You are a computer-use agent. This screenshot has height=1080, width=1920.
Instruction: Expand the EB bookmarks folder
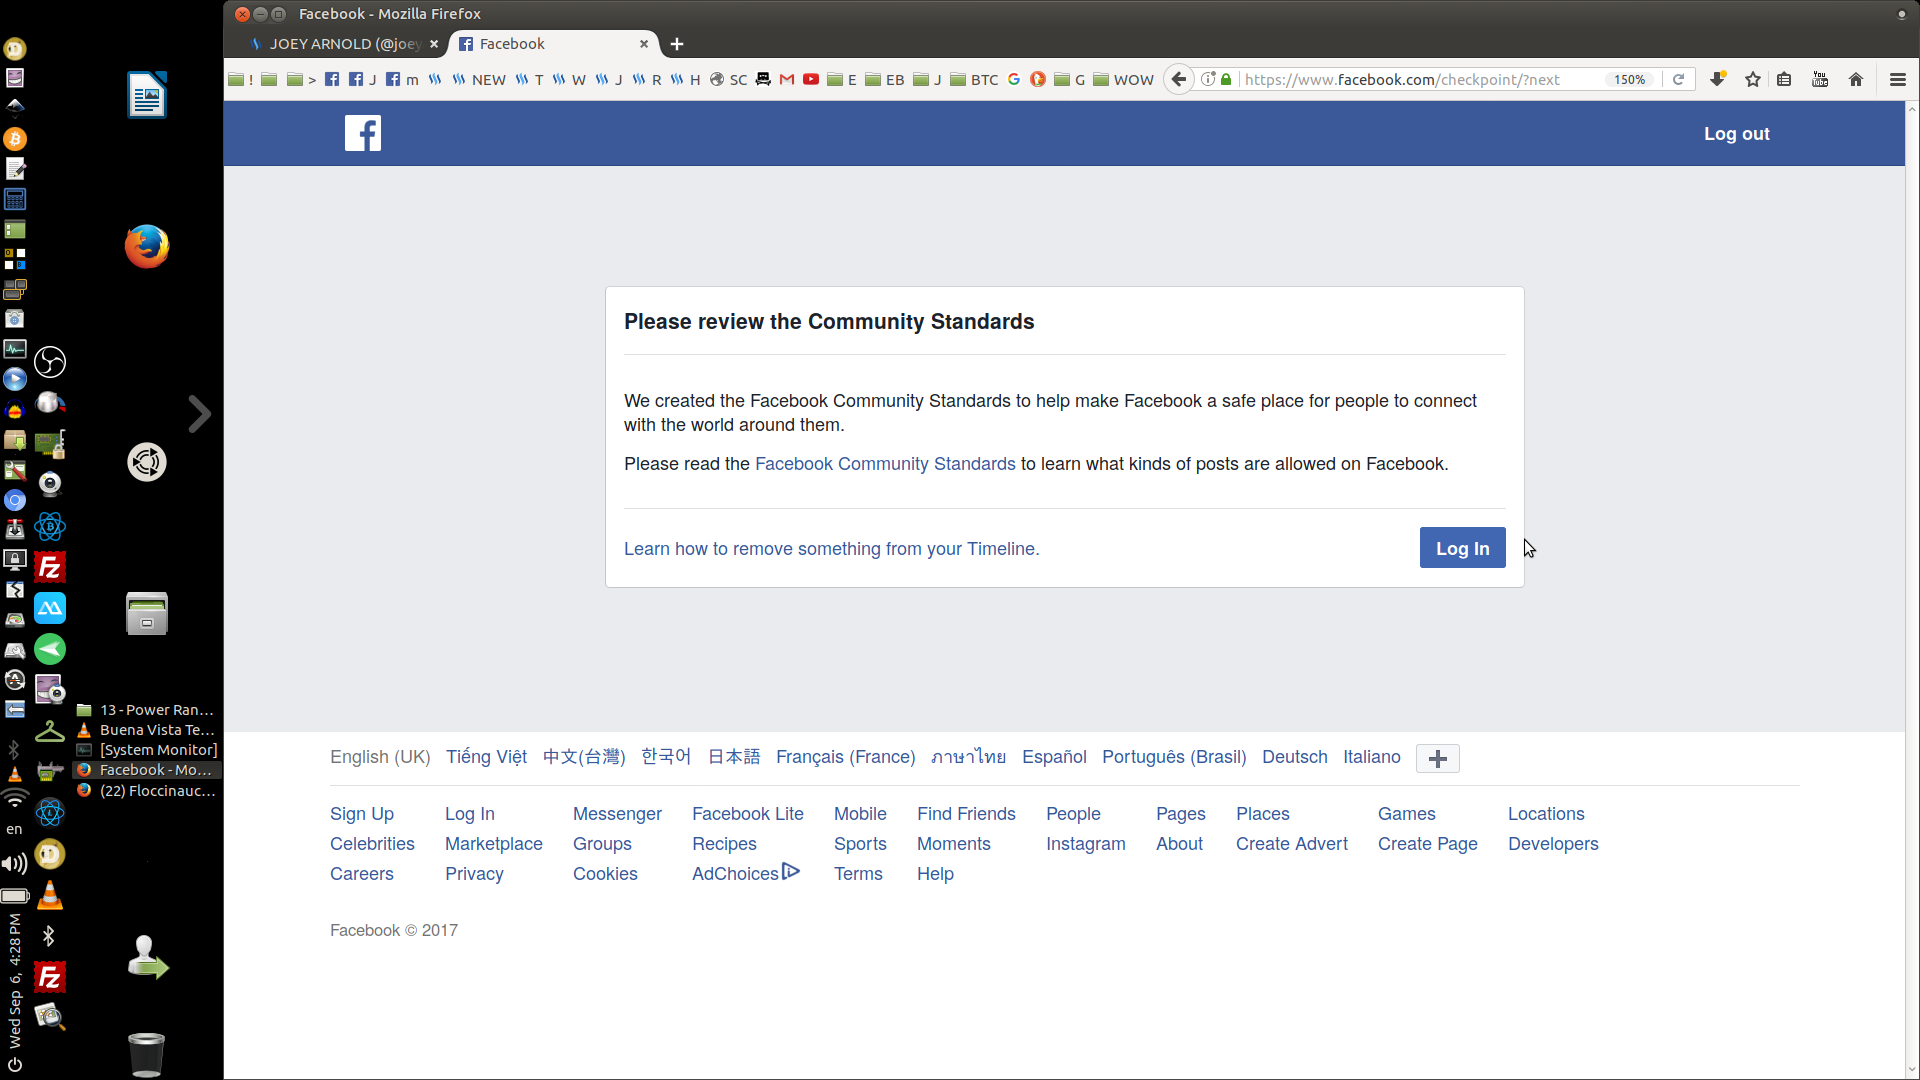[884, 80]
